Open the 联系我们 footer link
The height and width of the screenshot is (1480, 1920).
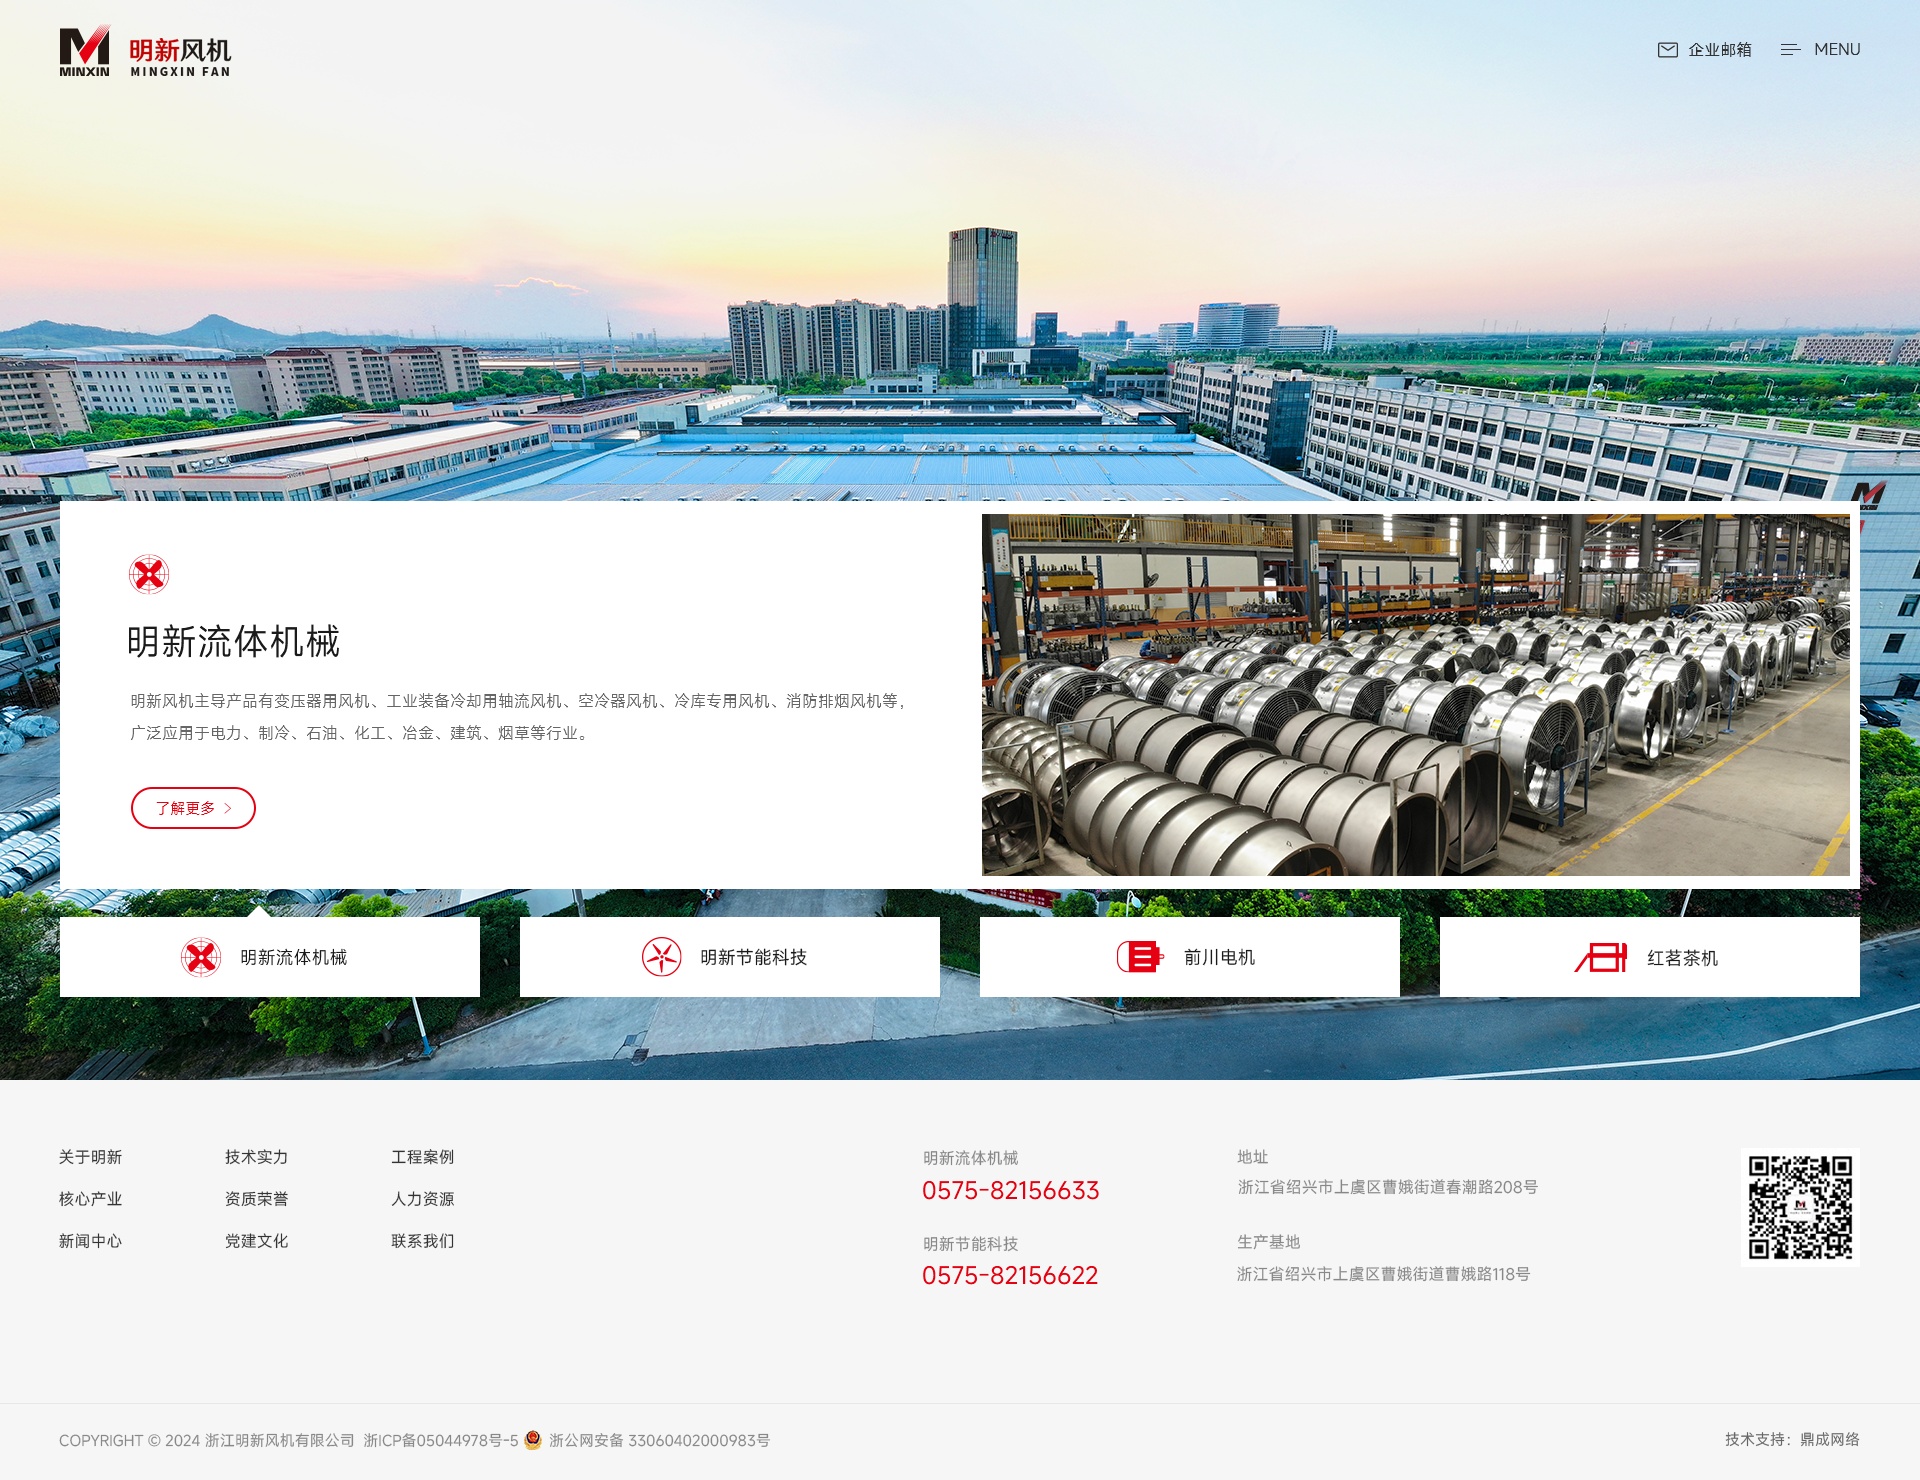(422, 1241)
